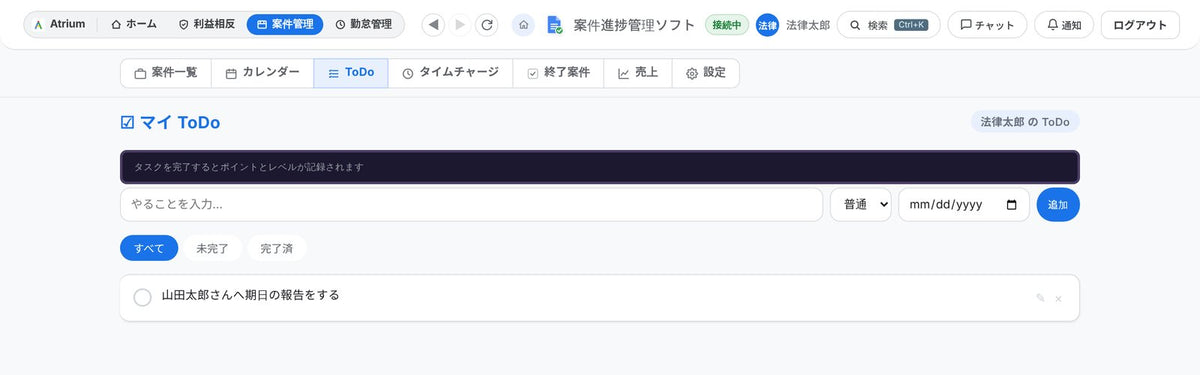The width and height of the screenshot is (1200, 375).
Task: Click the round home icon button
Action: pos(523,25)
